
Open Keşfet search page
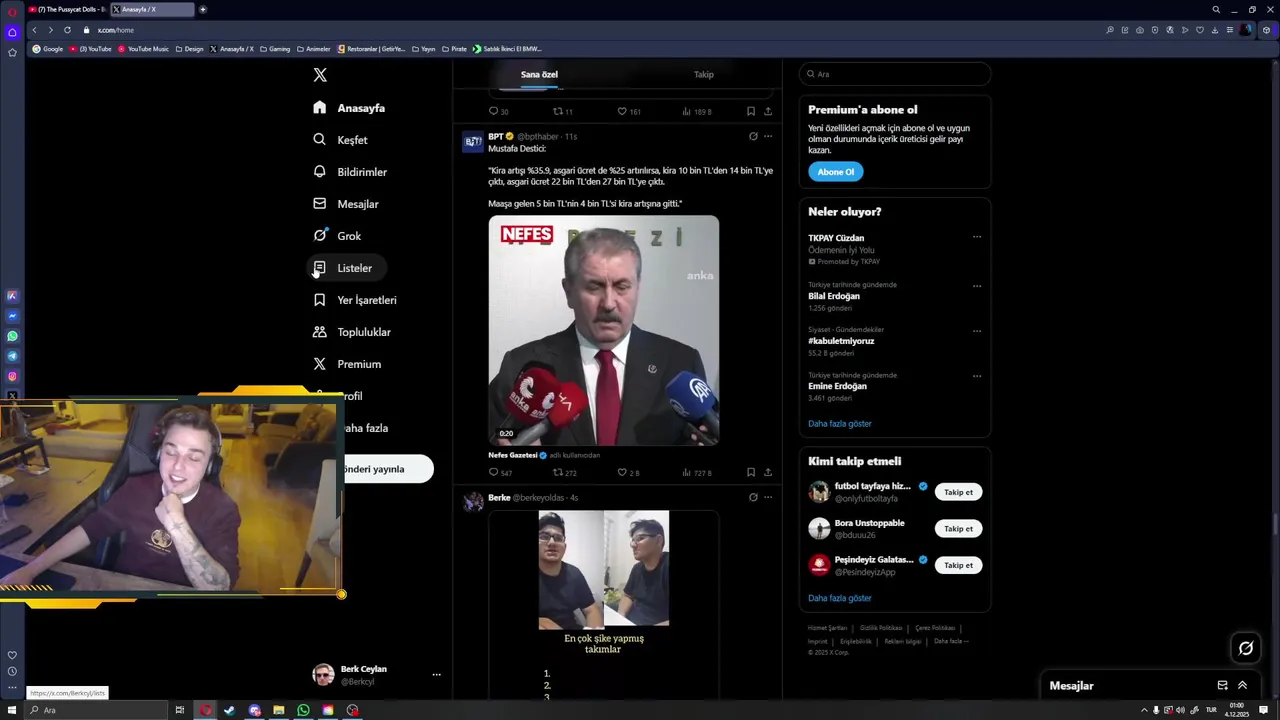[340, 140]
